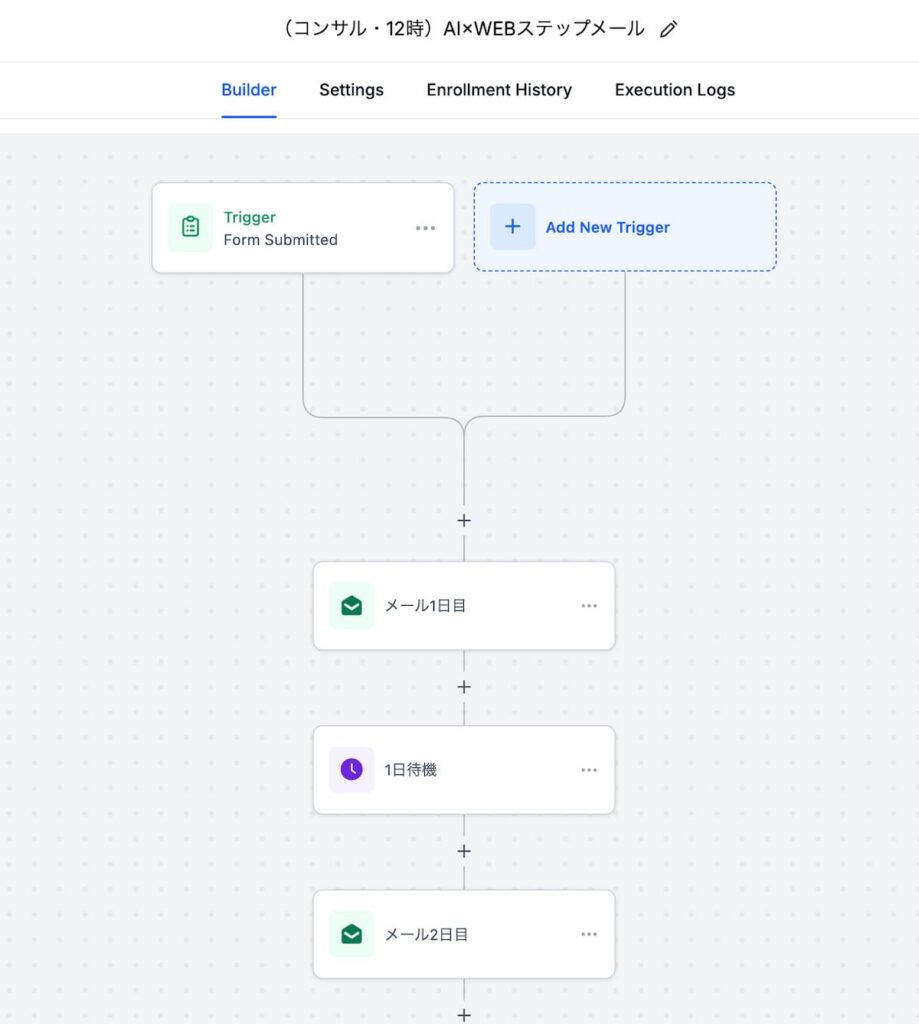Click the plus icon in Add New Trigger
This screenshot has width=919, height=1024.
pos(512,227)
